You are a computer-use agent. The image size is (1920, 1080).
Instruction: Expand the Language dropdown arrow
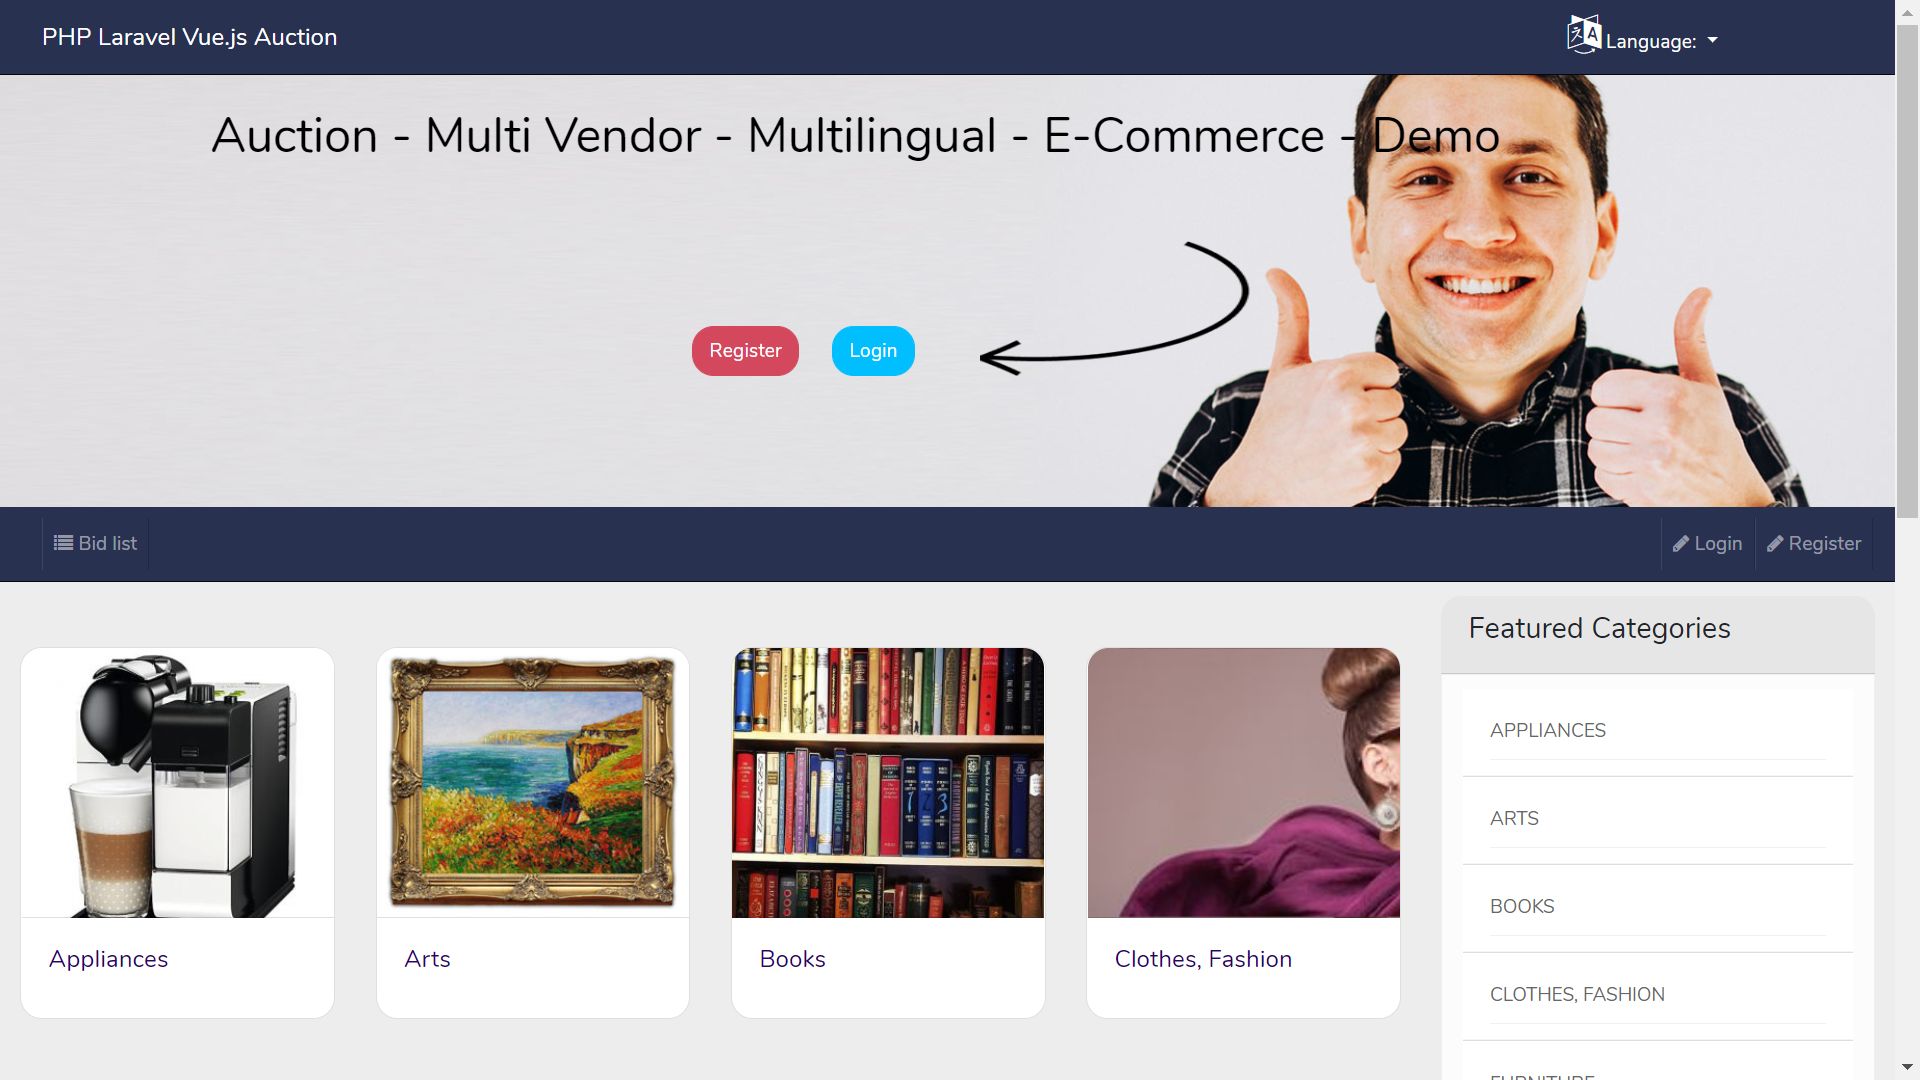coord(1712,41)
